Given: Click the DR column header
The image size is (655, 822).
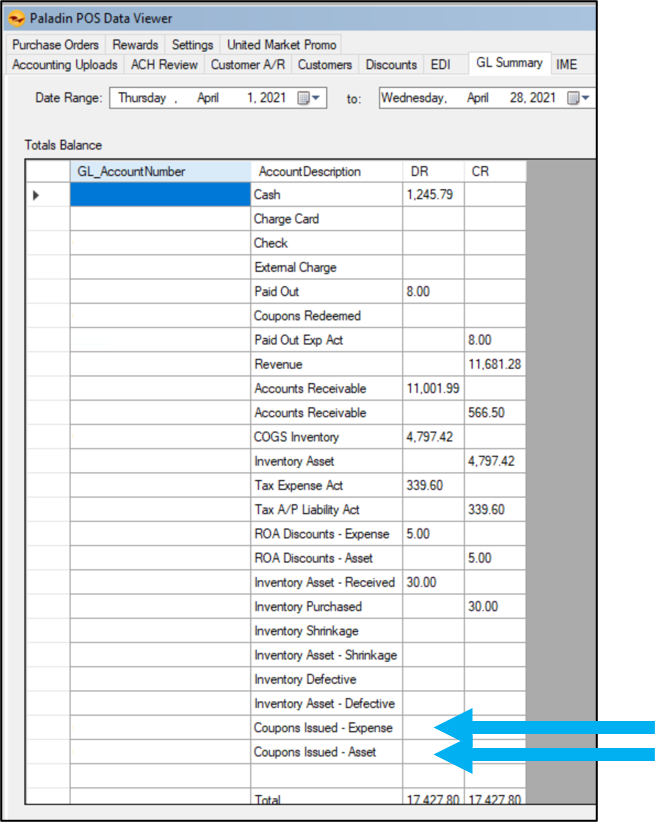Looking at the screenshot, I should point(433,171).
